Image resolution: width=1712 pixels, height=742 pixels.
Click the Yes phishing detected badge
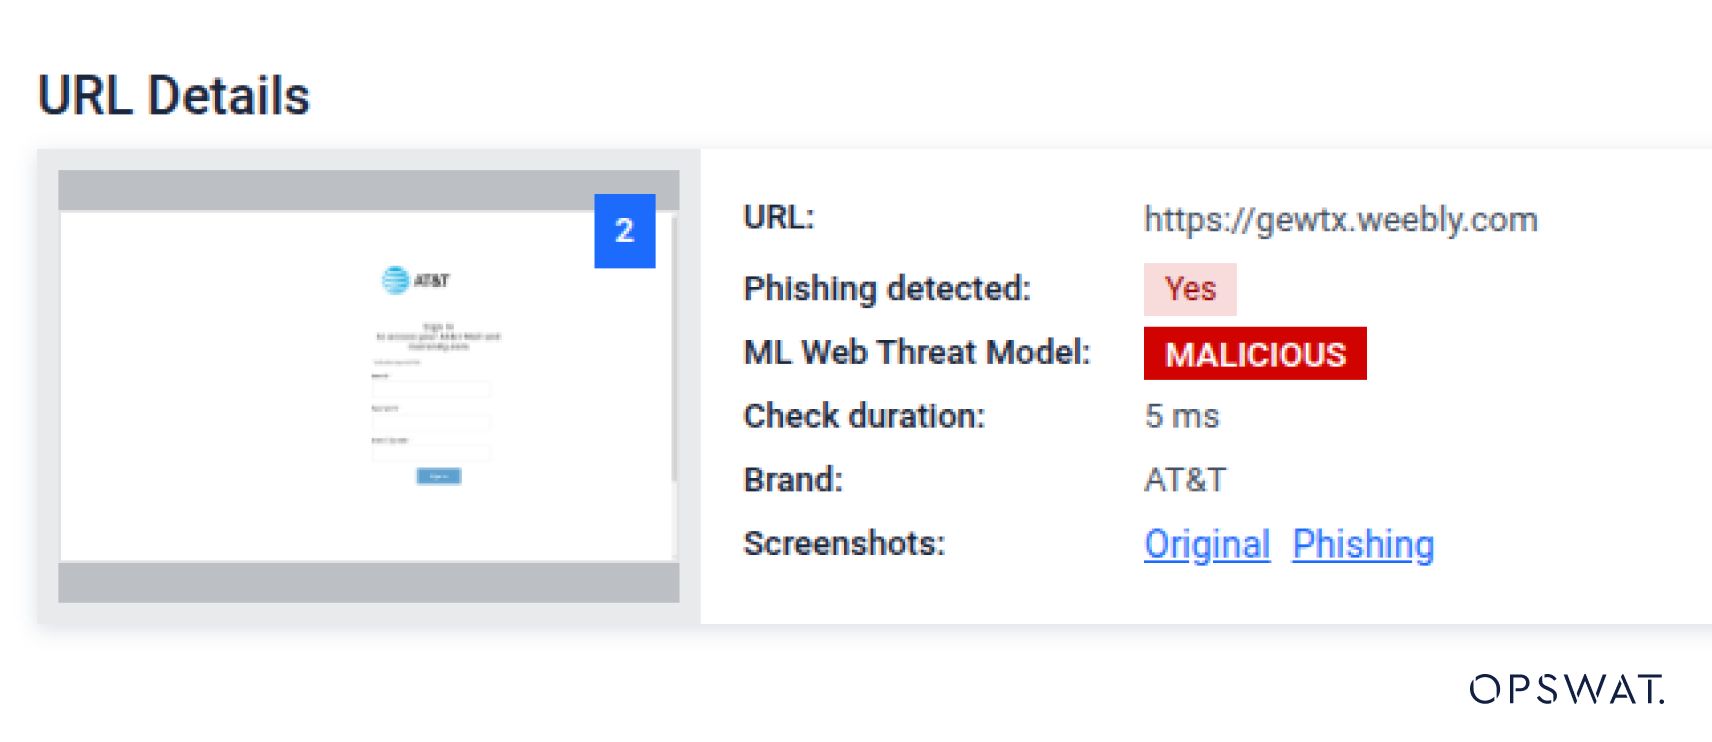click(x=1190, y=289)
